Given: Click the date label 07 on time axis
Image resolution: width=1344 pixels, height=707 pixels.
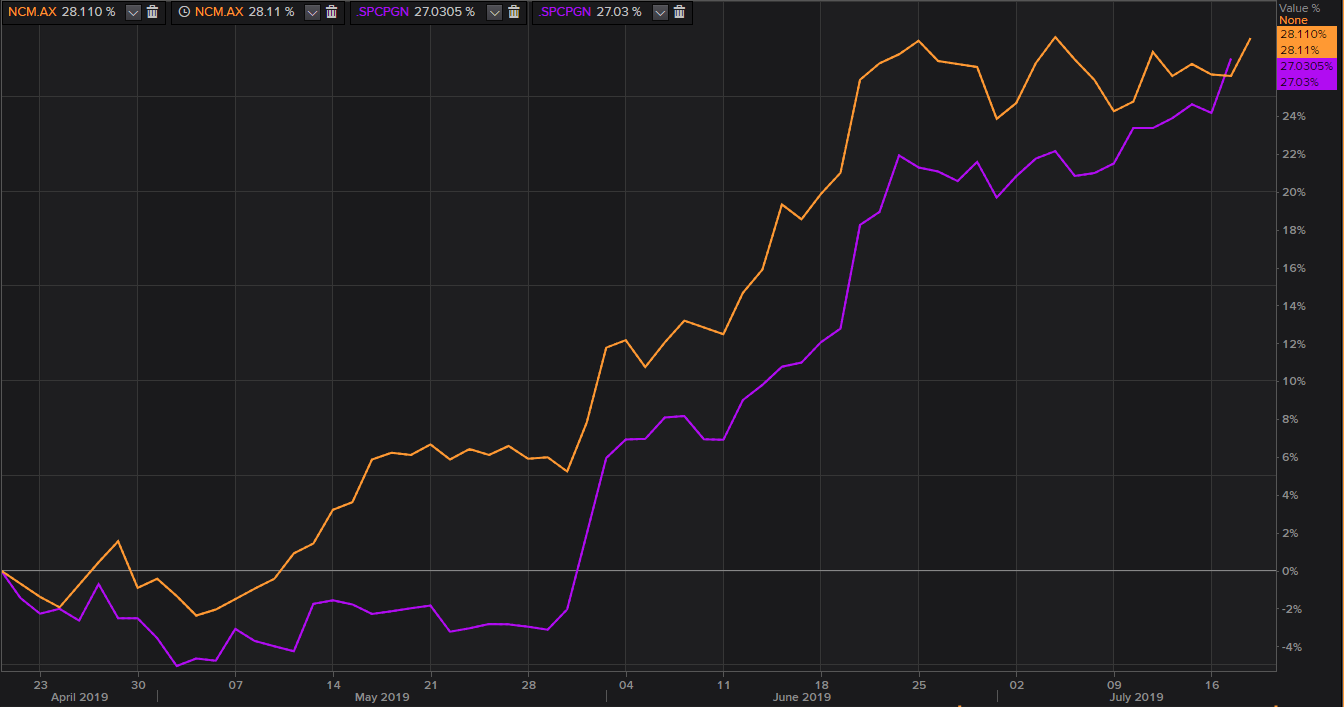Looking at the screenshot, I should [x=235, y=685].
